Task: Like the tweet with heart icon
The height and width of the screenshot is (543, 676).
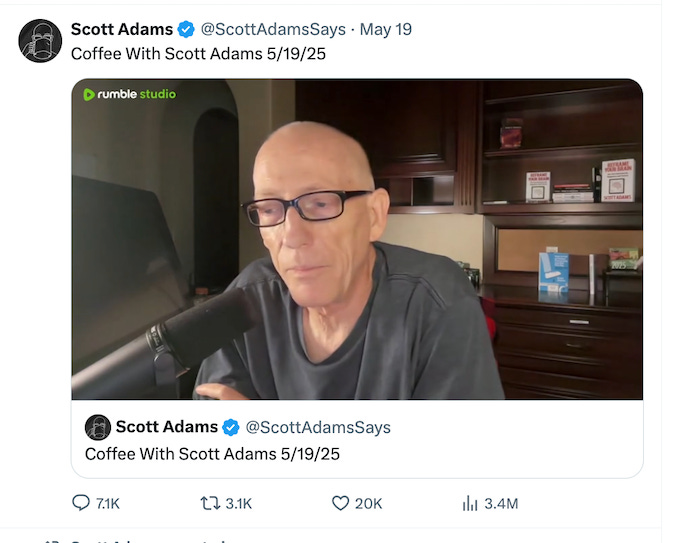Action: click(340, 503)
